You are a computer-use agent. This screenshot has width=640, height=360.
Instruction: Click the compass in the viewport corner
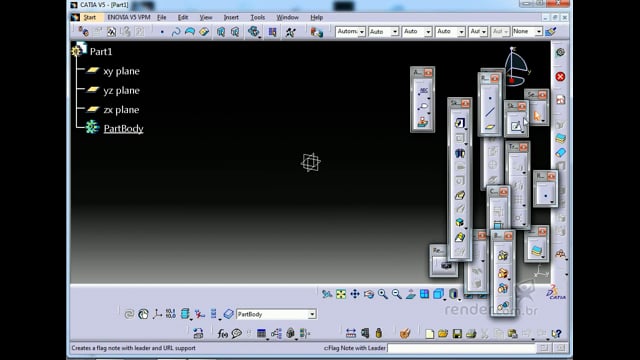click(516, 66)
